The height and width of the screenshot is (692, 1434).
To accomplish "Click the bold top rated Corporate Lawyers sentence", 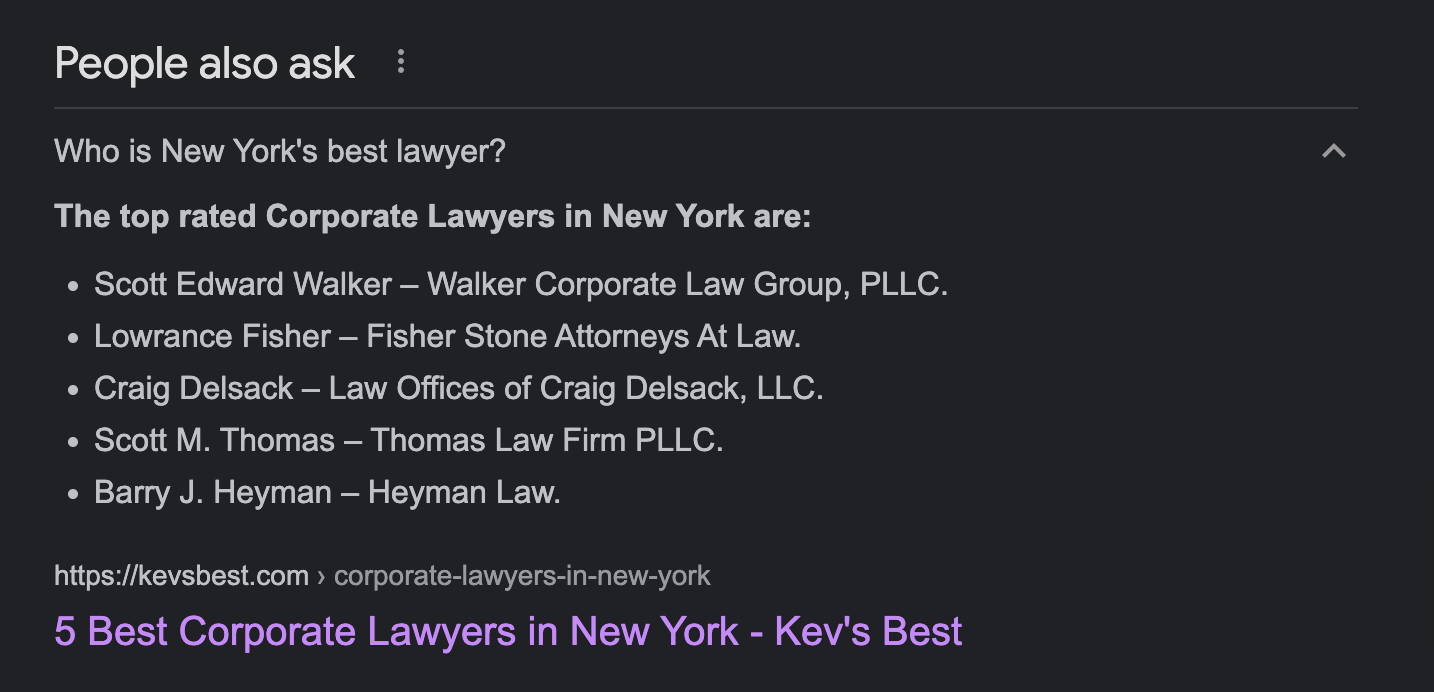I will (433, 216).
